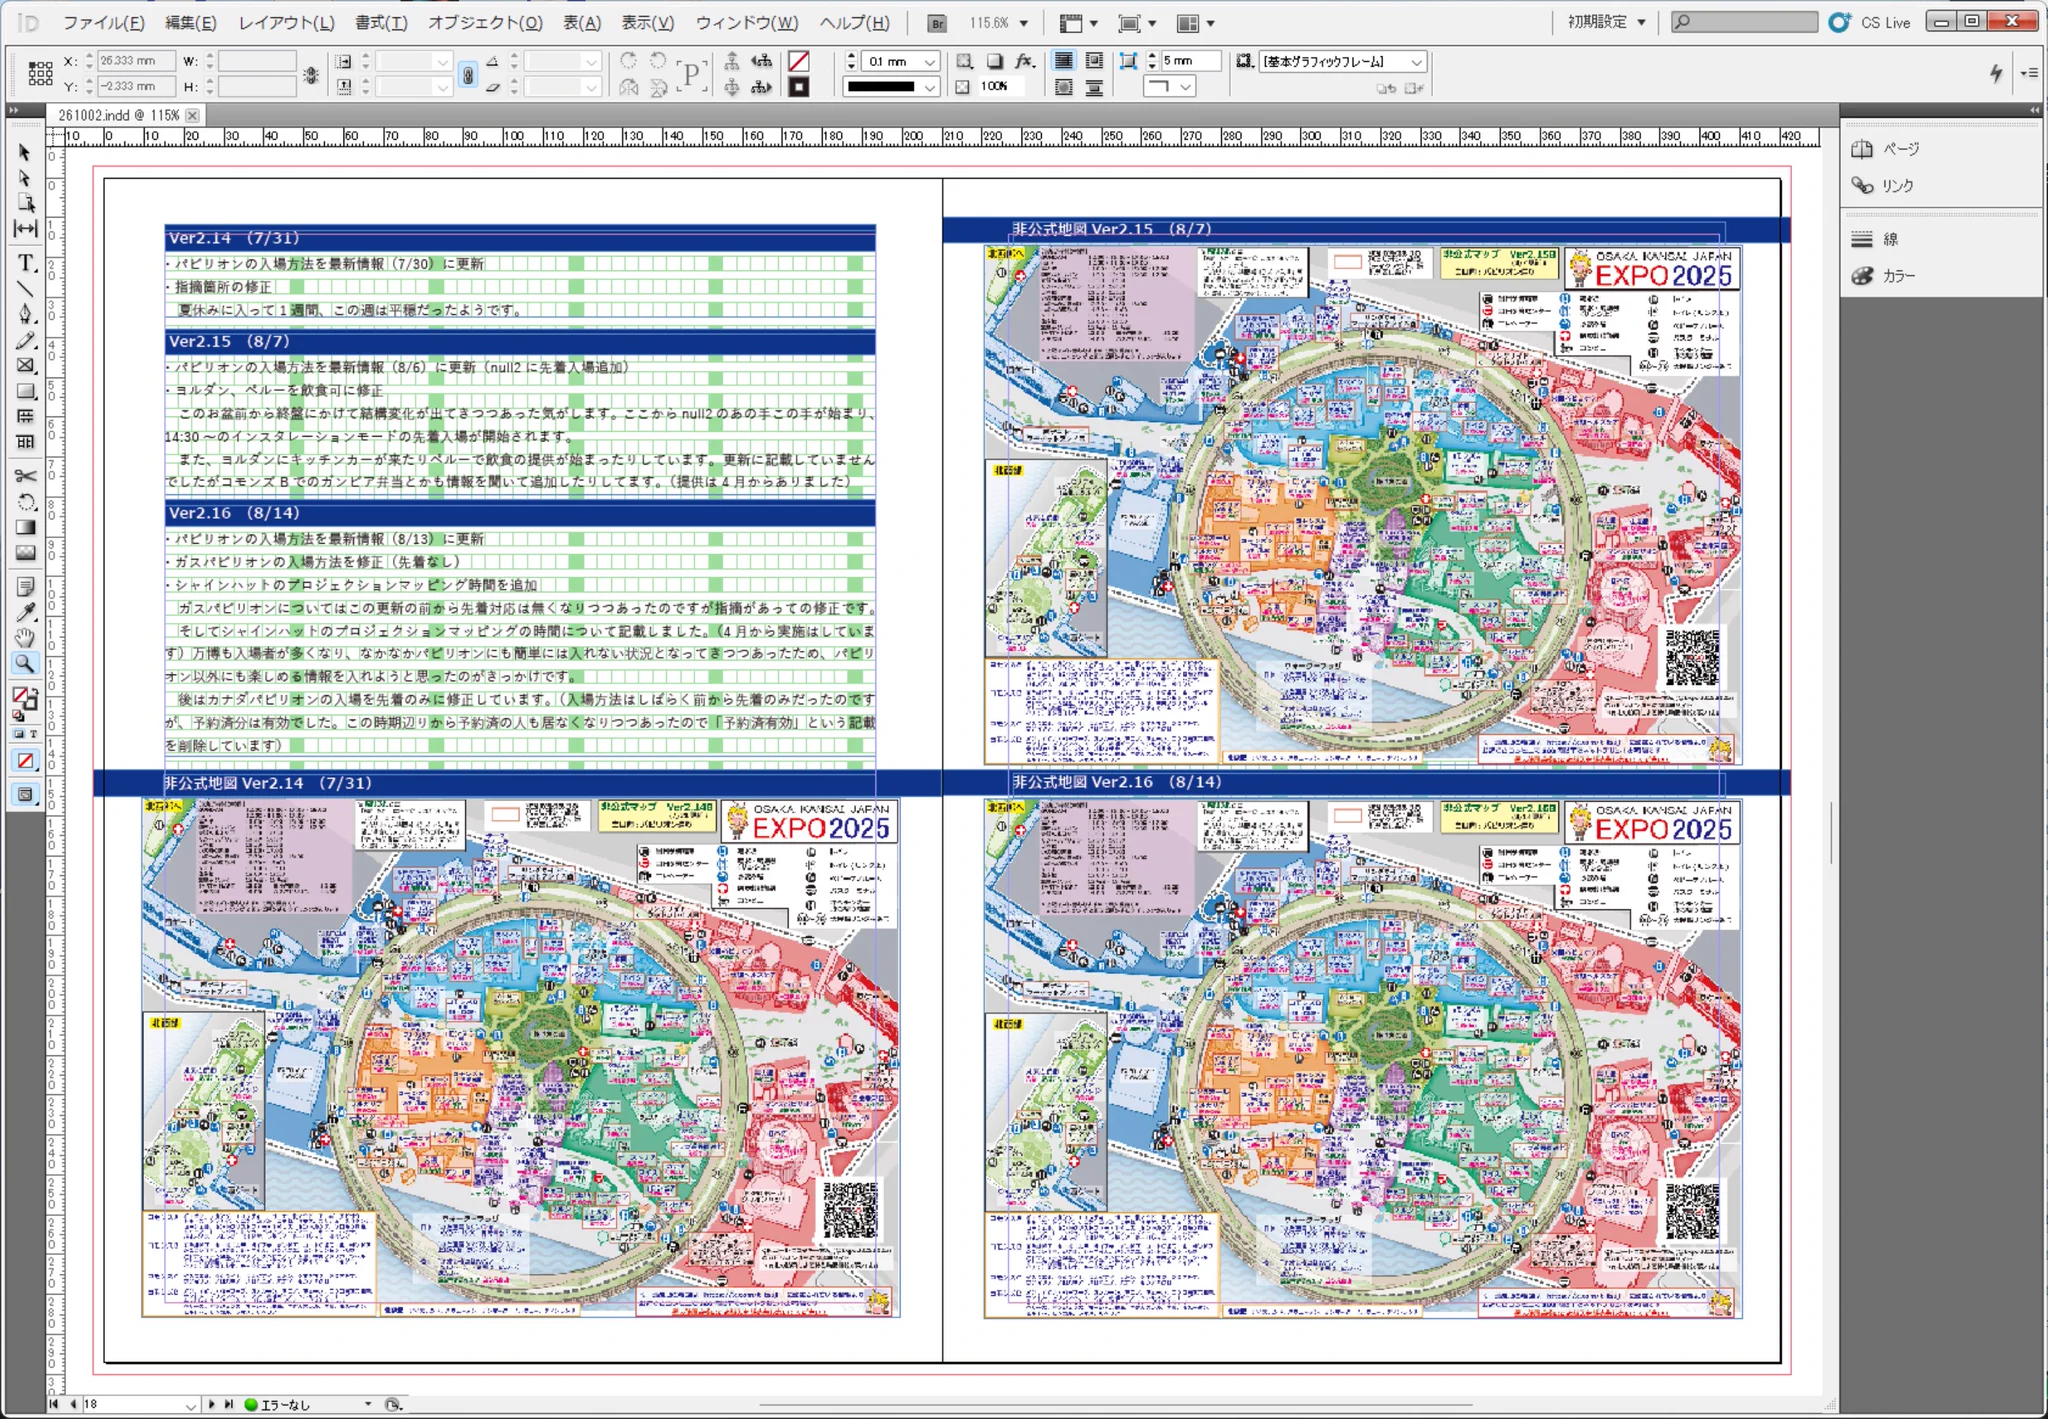
Task: Select the Scissors tool
Action: 25,476
